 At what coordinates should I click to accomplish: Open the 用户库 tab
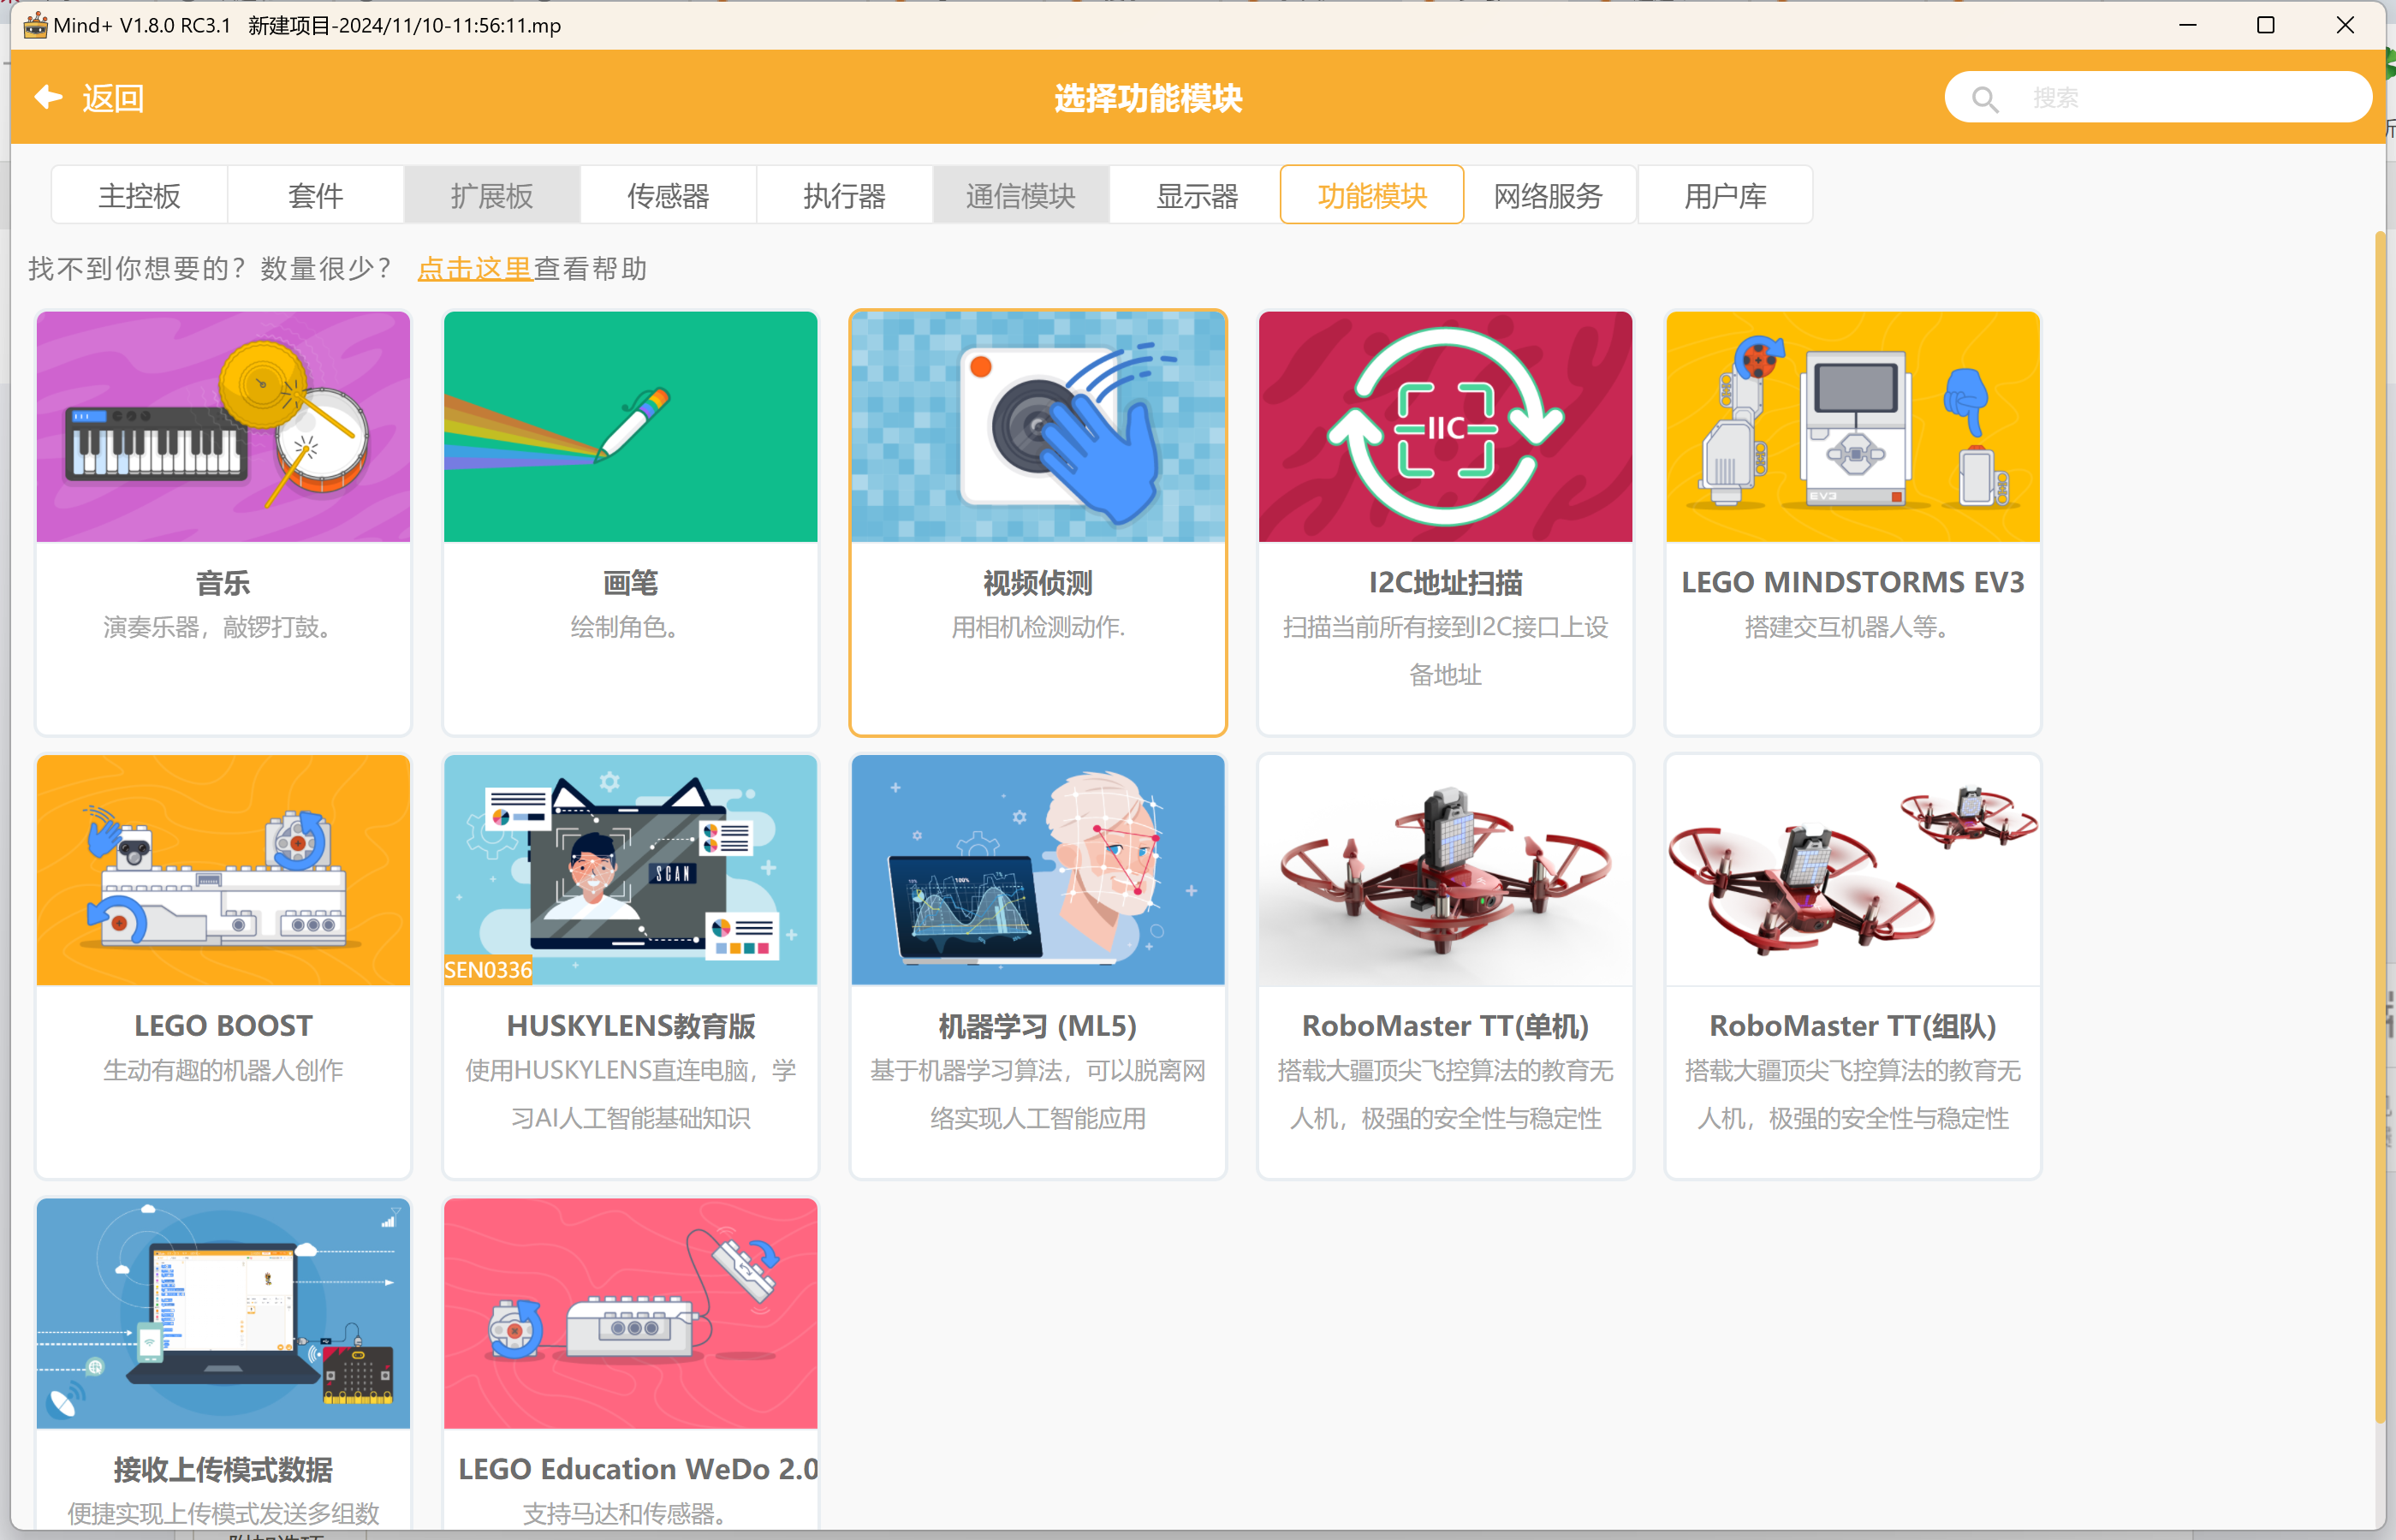point(1725,195)
